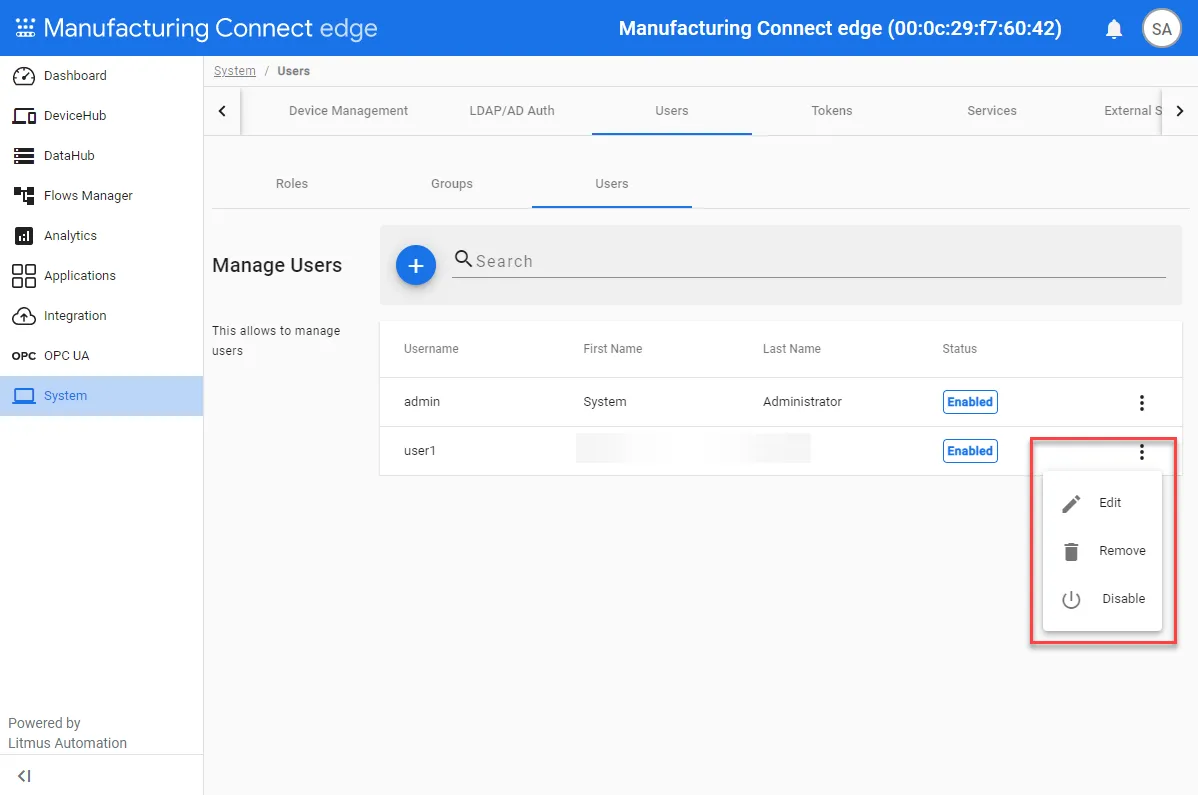
Task: Click the DeviceHub icon in sidebar
Action: click(24, 116)
